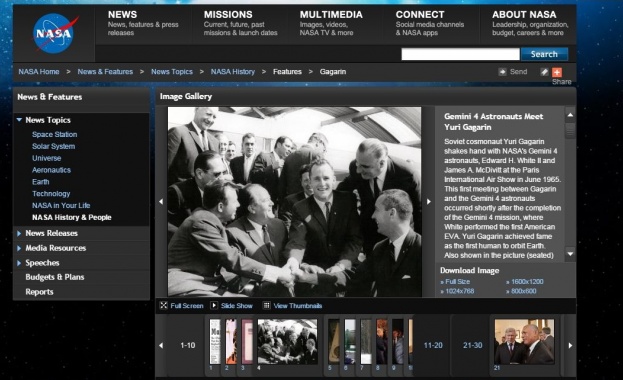This screenshot has width=623, height=380.
Task: Click the View Thumbnails grid icon
Action: (267, 305)
